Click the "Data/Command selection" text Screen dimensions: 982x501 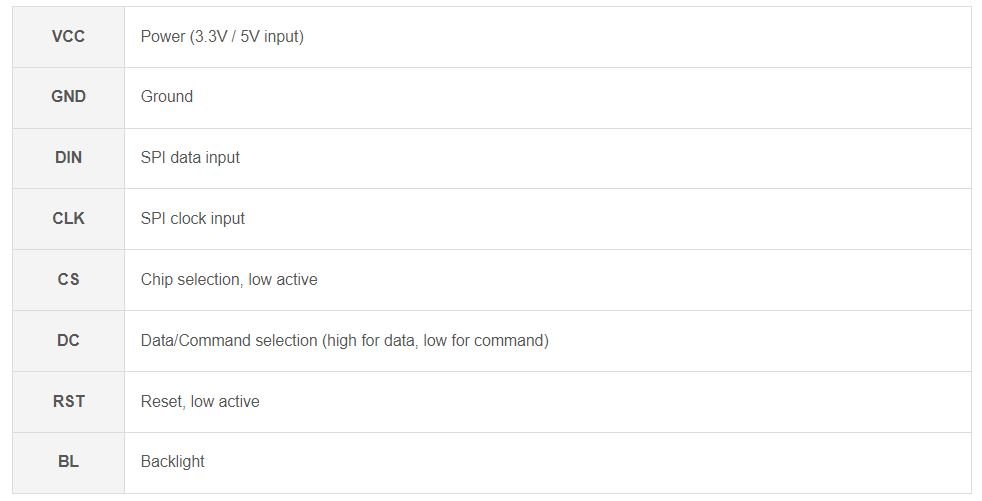pos(229,341)
